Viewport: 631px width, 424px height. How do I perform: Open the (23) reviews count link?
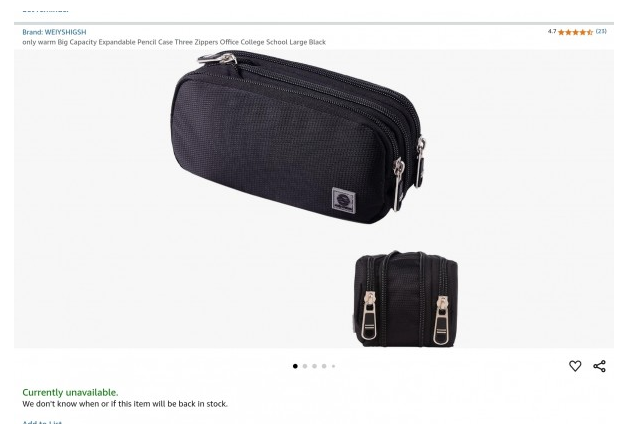pos(601,31)
